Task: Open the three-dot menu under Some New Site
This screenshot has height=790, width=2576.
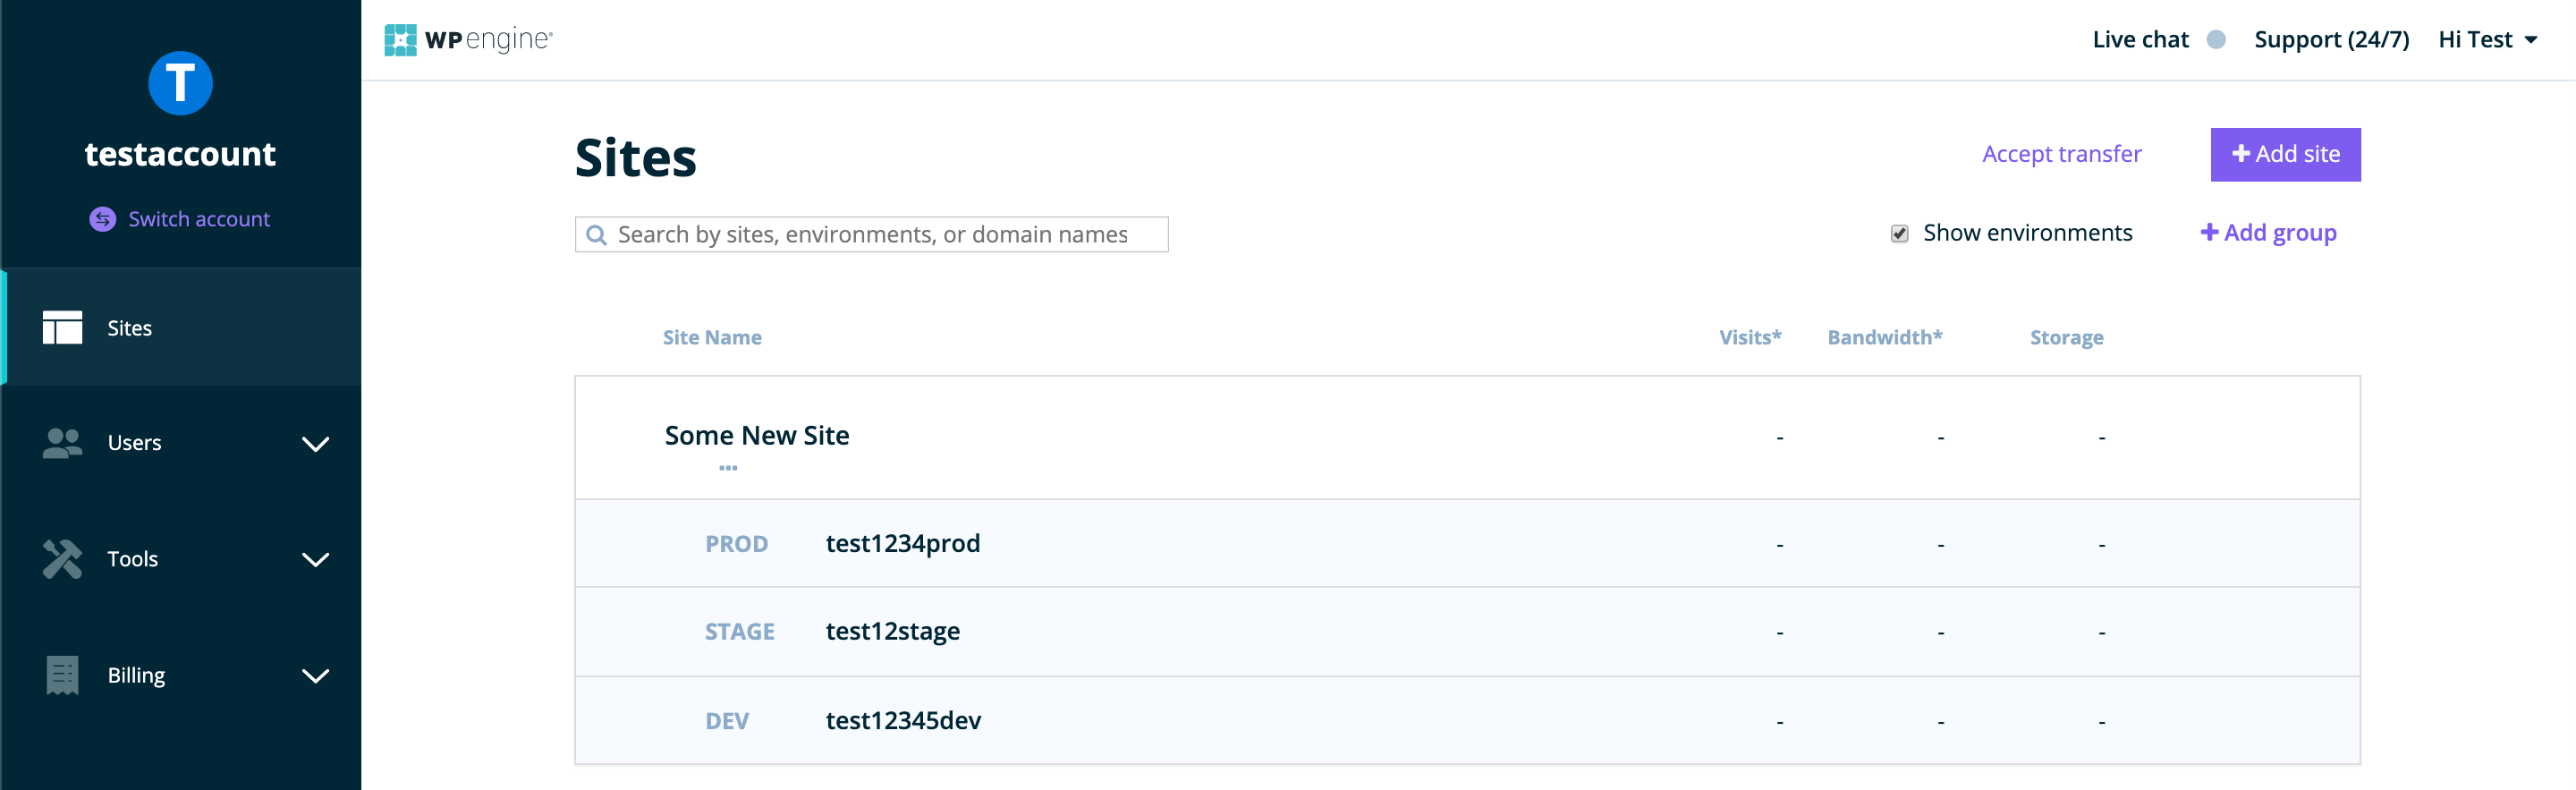Action: pyautogui.click(x=728, y=468)
